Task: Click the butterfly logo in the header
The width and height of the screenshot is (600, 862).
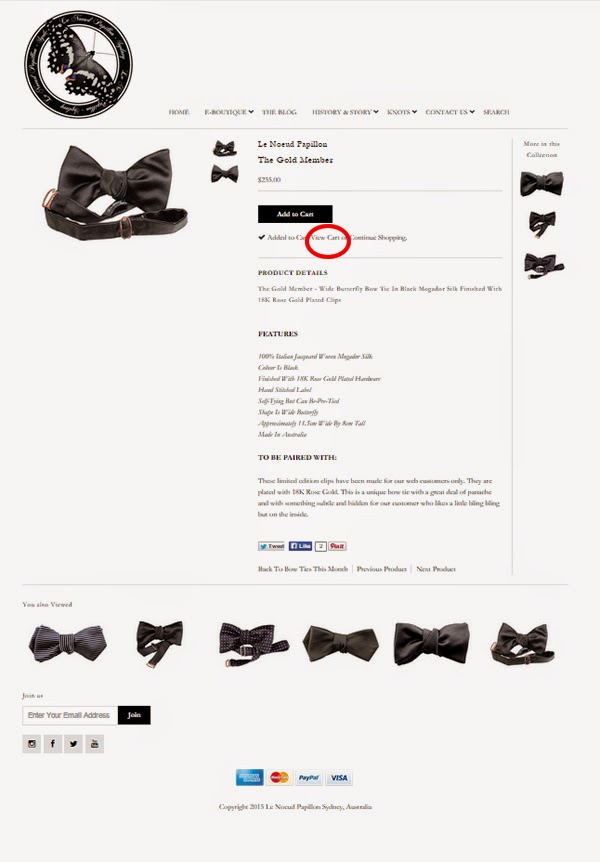Action: 78,64
